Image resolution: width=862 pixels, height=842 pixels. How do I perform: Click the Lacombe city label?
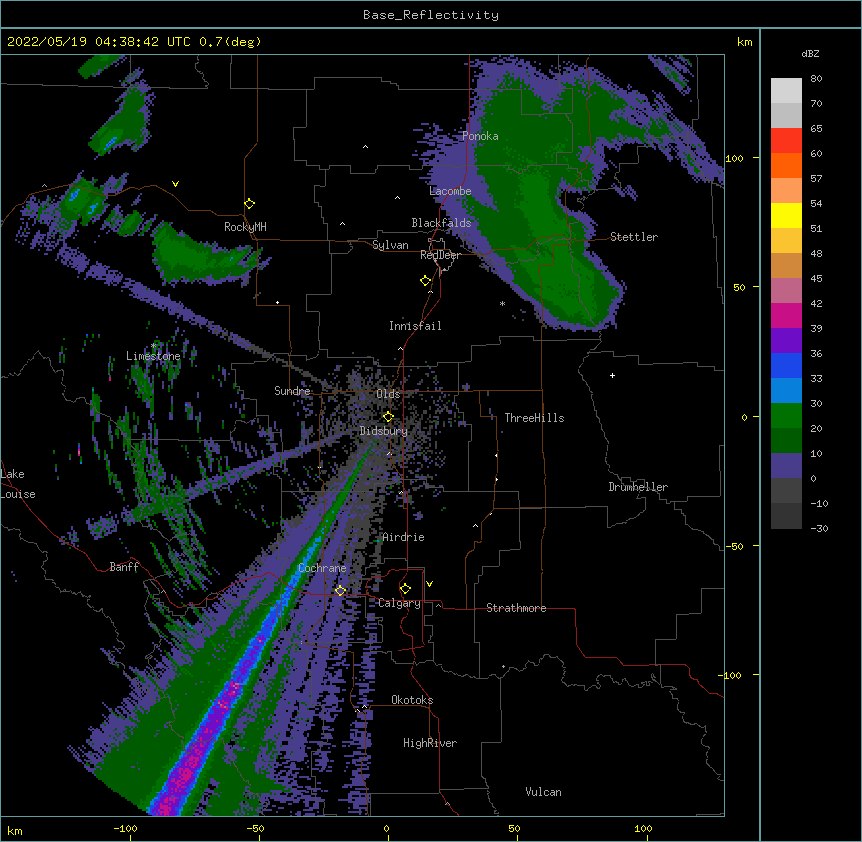click(450, 191)
